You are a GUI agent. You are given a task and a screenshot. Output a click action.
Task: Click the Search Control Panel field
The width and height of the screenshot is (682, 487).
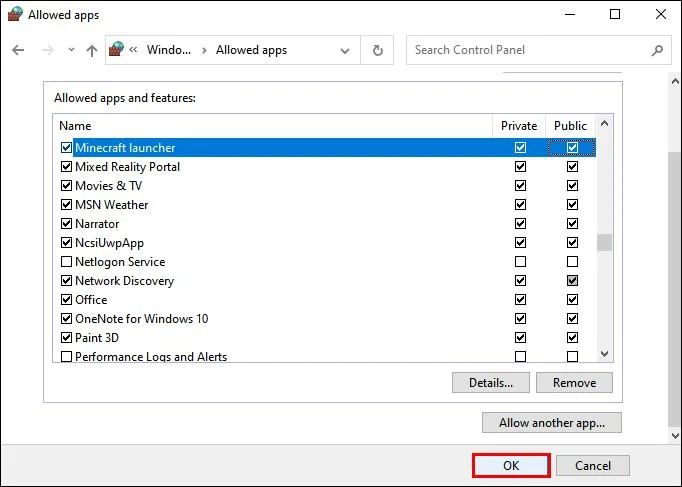(x=538, y=50)
